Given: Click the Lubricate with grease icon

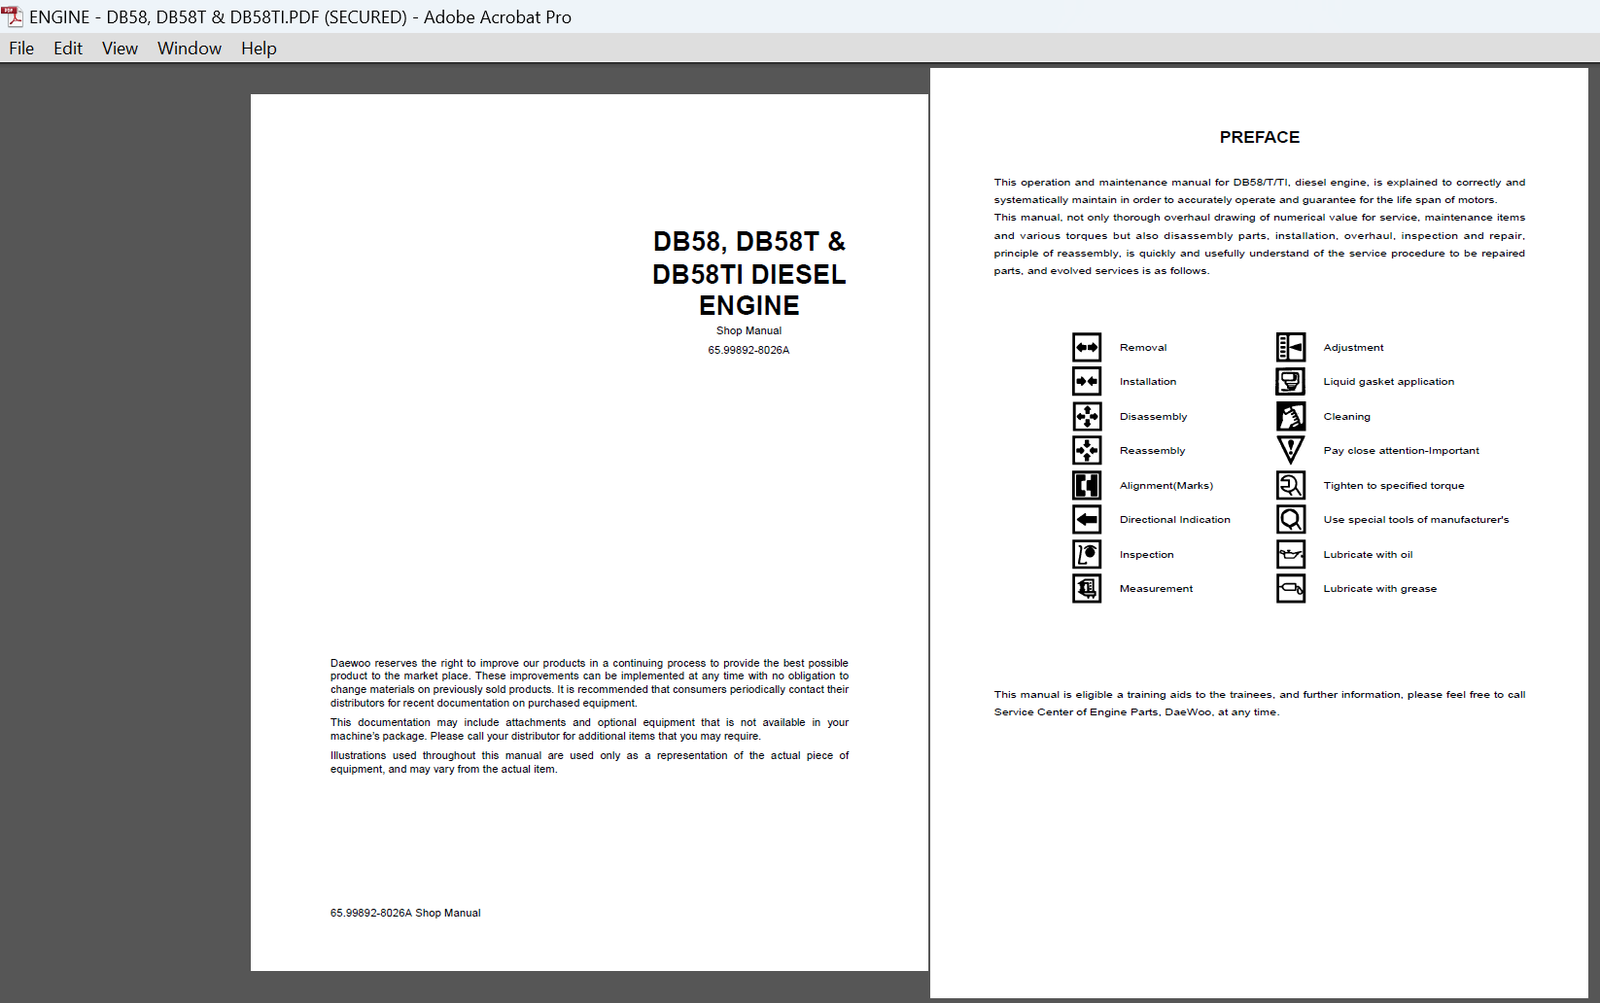Looking at the screenshot, I should point(1291,588).
